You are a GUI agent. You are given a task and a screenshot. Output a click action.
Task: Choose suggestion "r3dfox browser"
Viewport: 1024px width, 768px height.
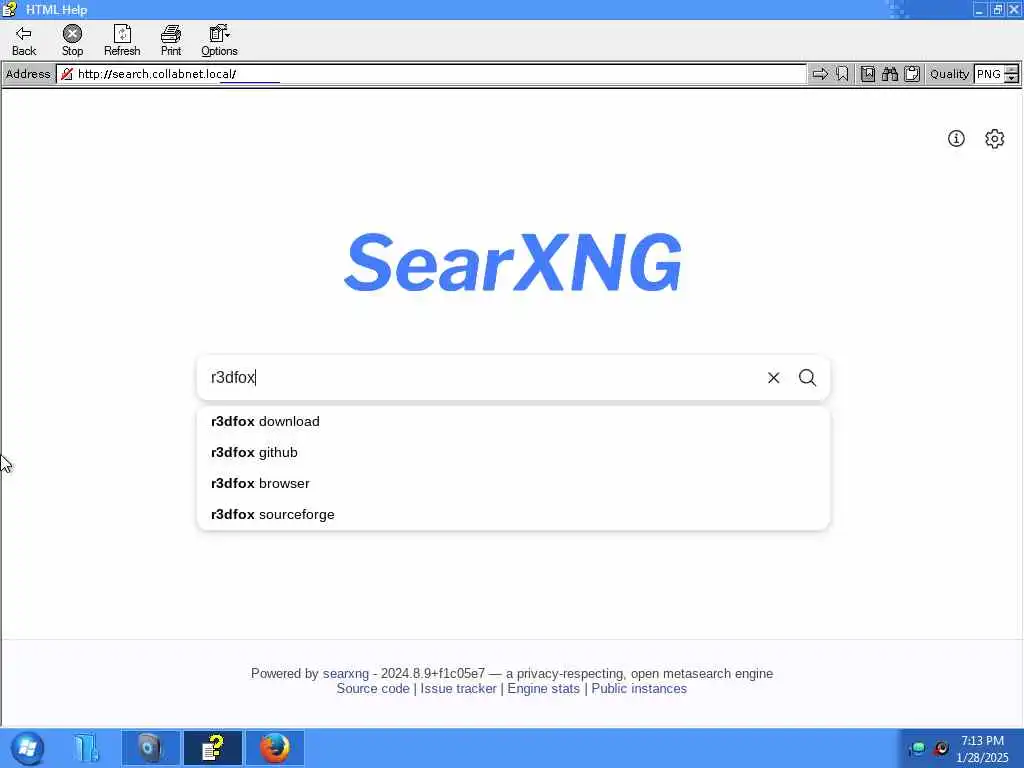[513, 483]
